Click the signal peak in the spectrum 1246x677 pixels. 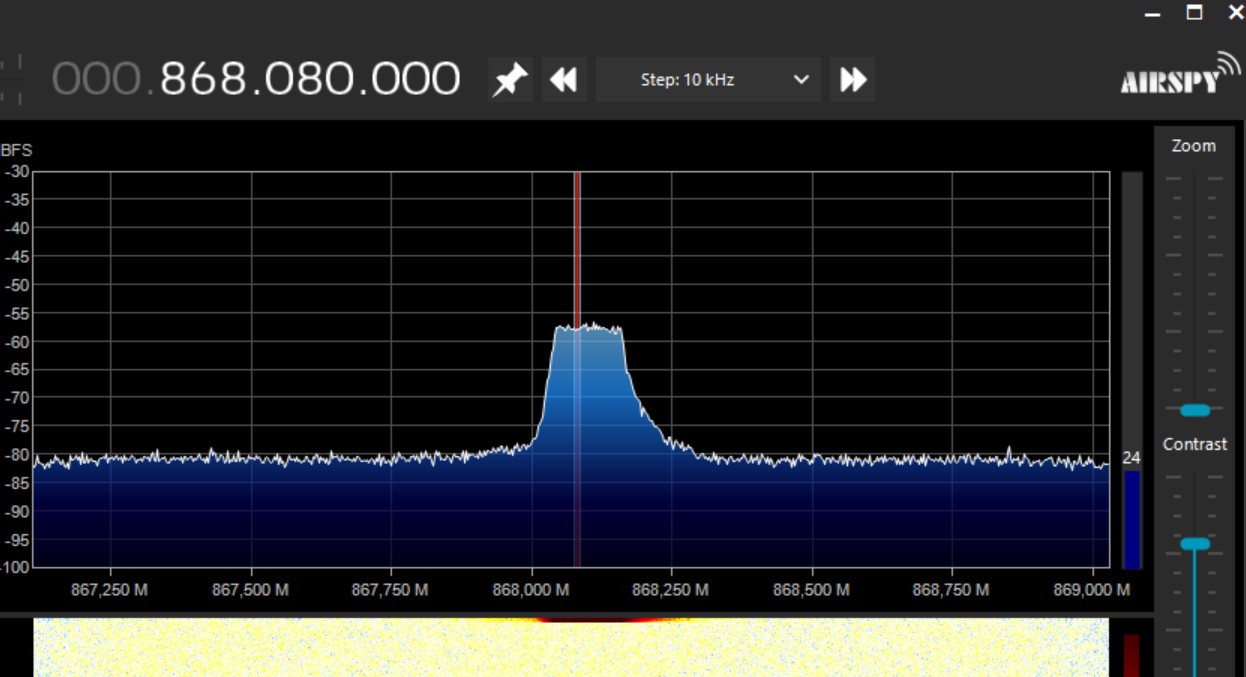point(589,327)
